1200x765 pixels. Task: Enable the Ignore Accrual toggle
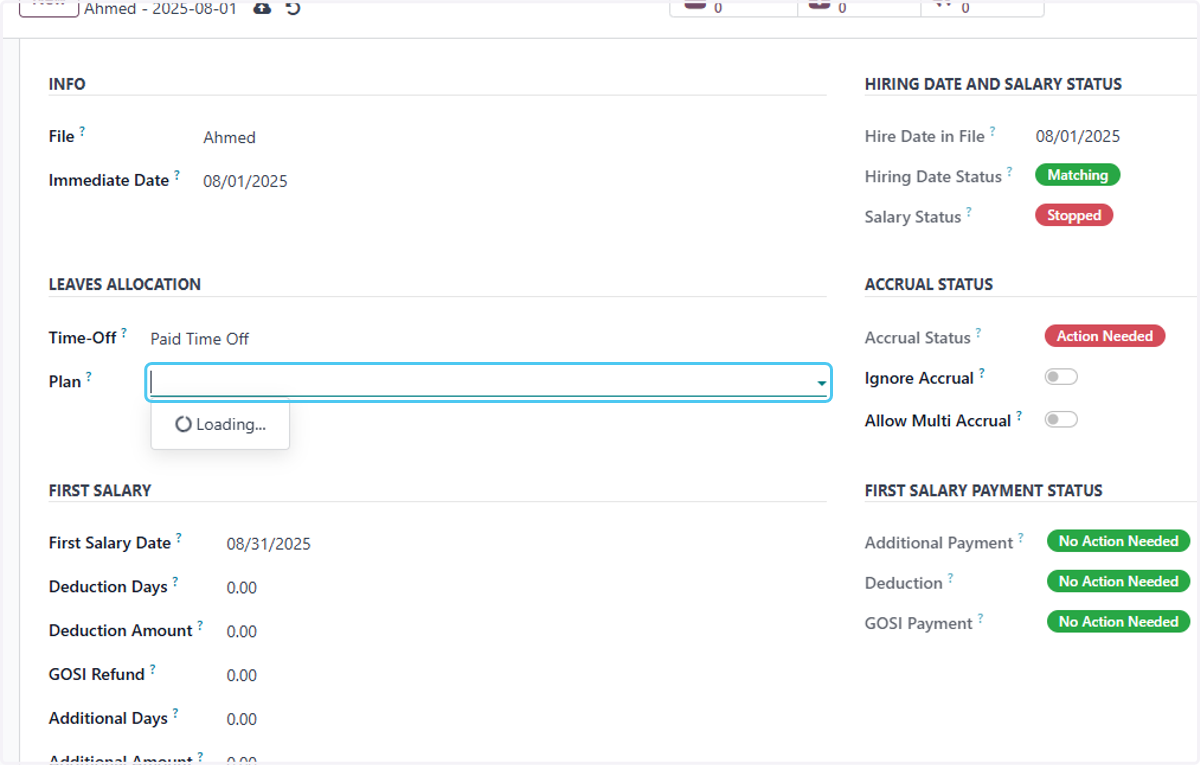click(1061, 377)
